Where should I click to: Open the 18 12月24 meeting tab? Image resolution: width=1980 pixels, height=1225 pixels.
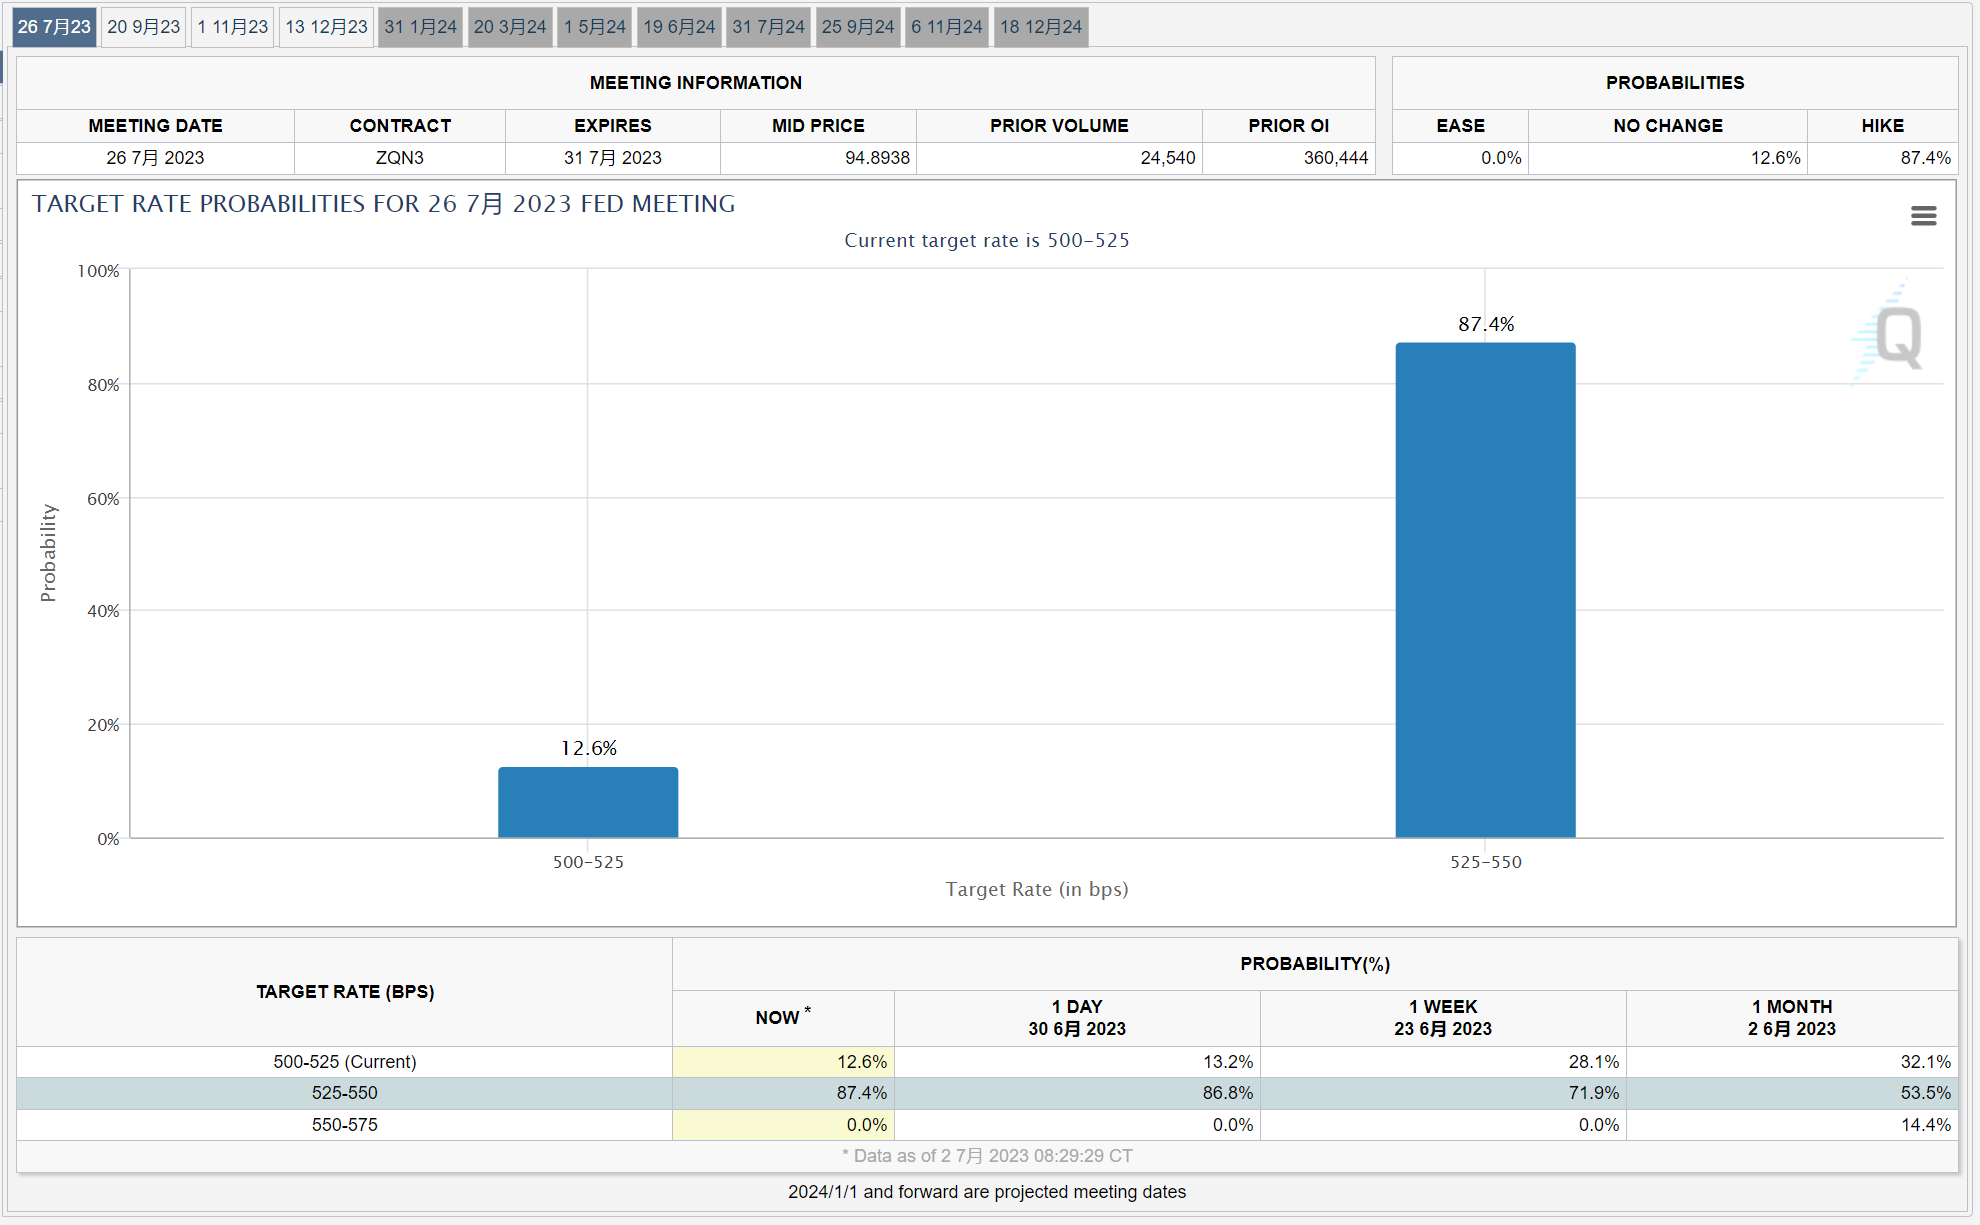(x=1041, y=27)
